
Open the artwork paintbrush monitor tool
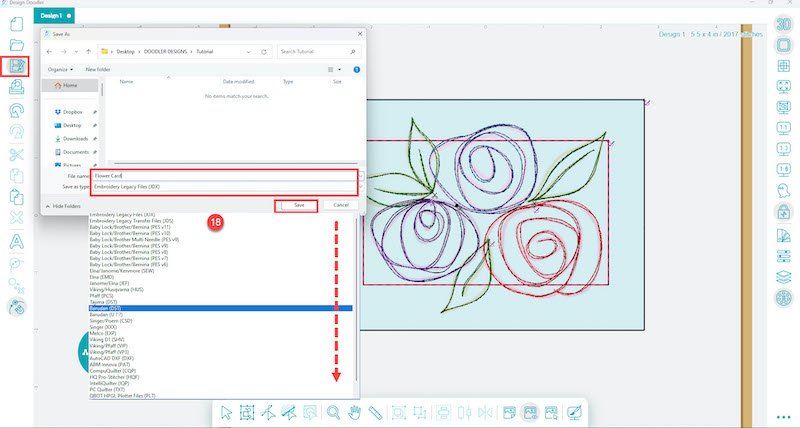[574, 412]
